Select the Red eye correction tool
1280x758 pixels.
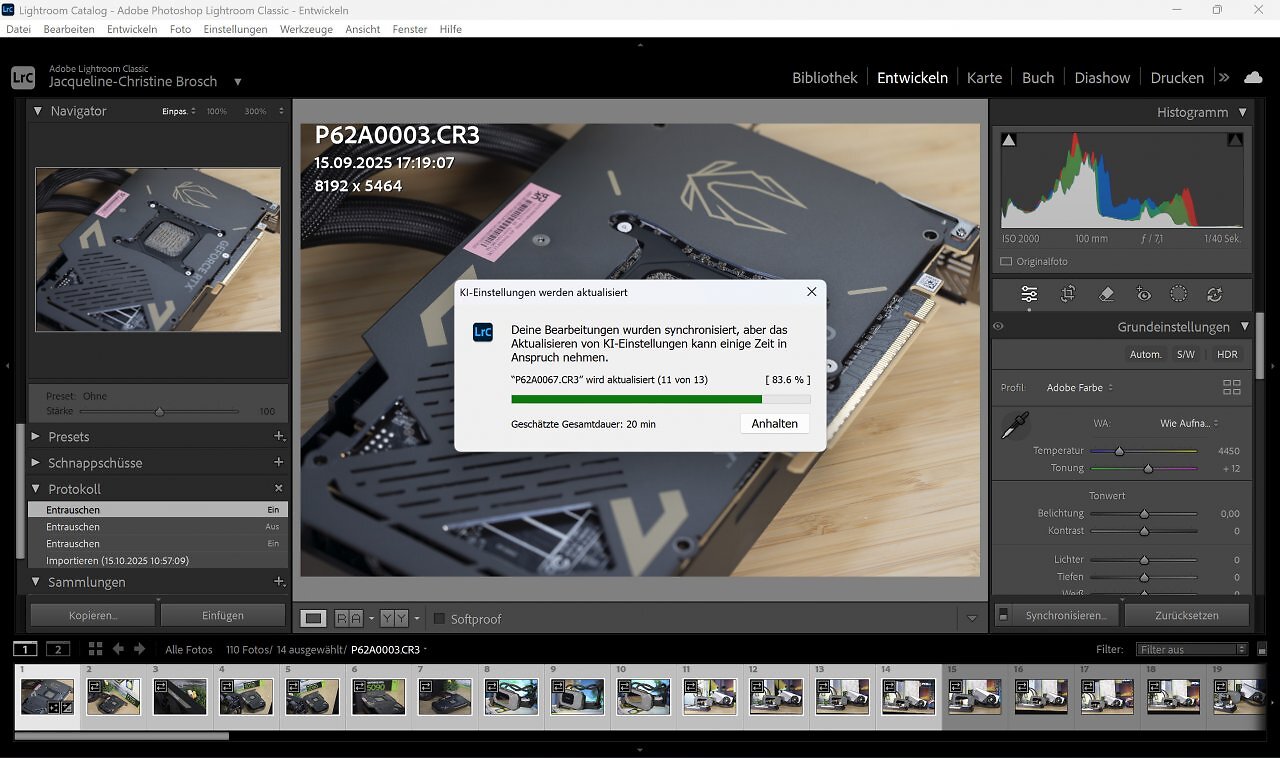click(x=1144, y=294)
